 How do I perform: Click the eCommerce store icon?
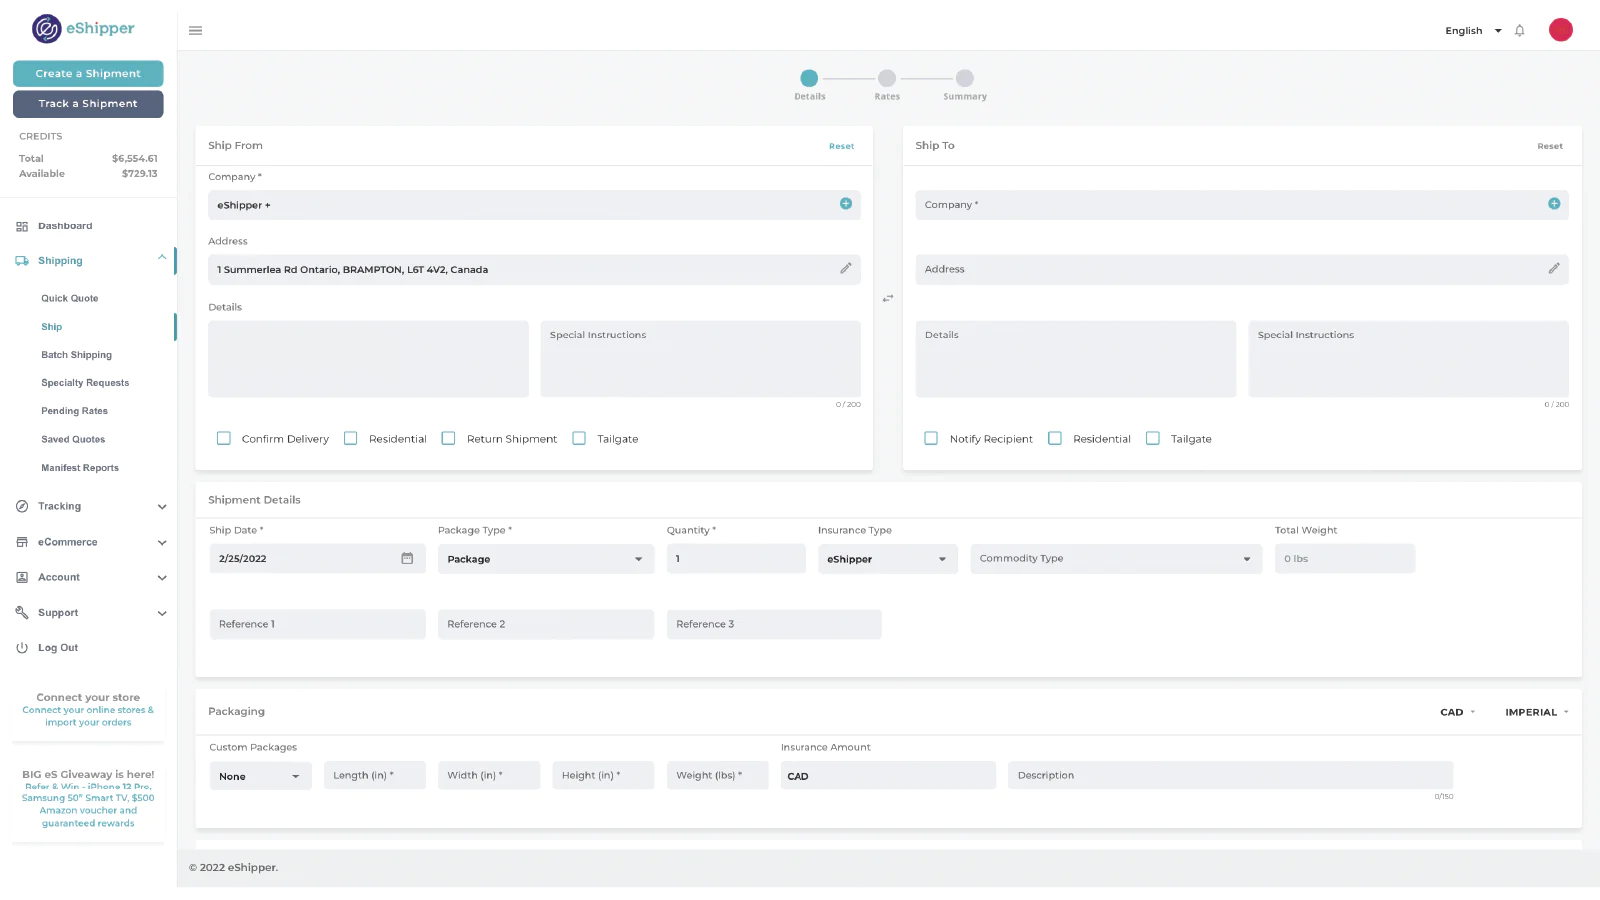click(22, 542)
